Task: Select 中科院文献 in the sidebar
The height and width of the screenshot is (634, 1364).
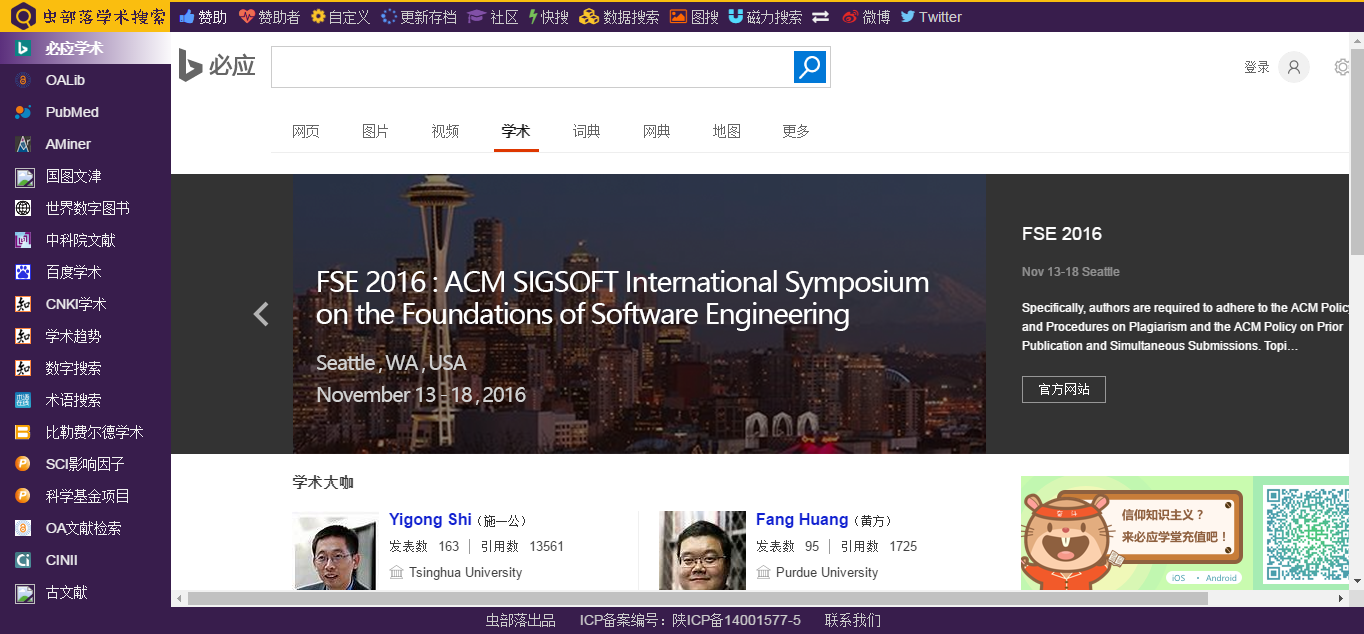Action: pyautogui.click(x=85, y=240)
